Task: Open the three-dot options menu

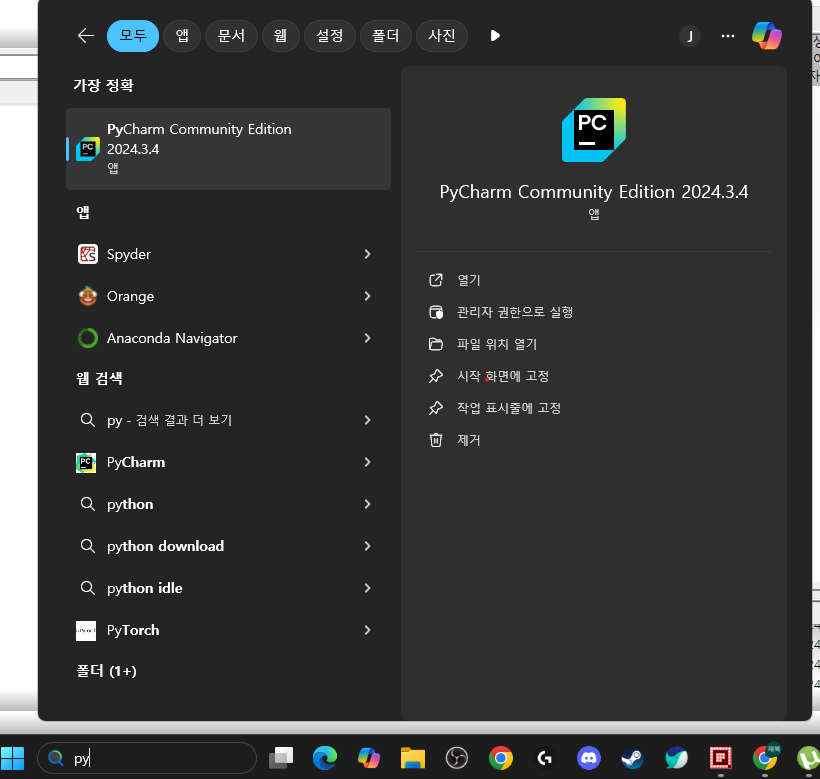Action: click(x=727, y=36)
